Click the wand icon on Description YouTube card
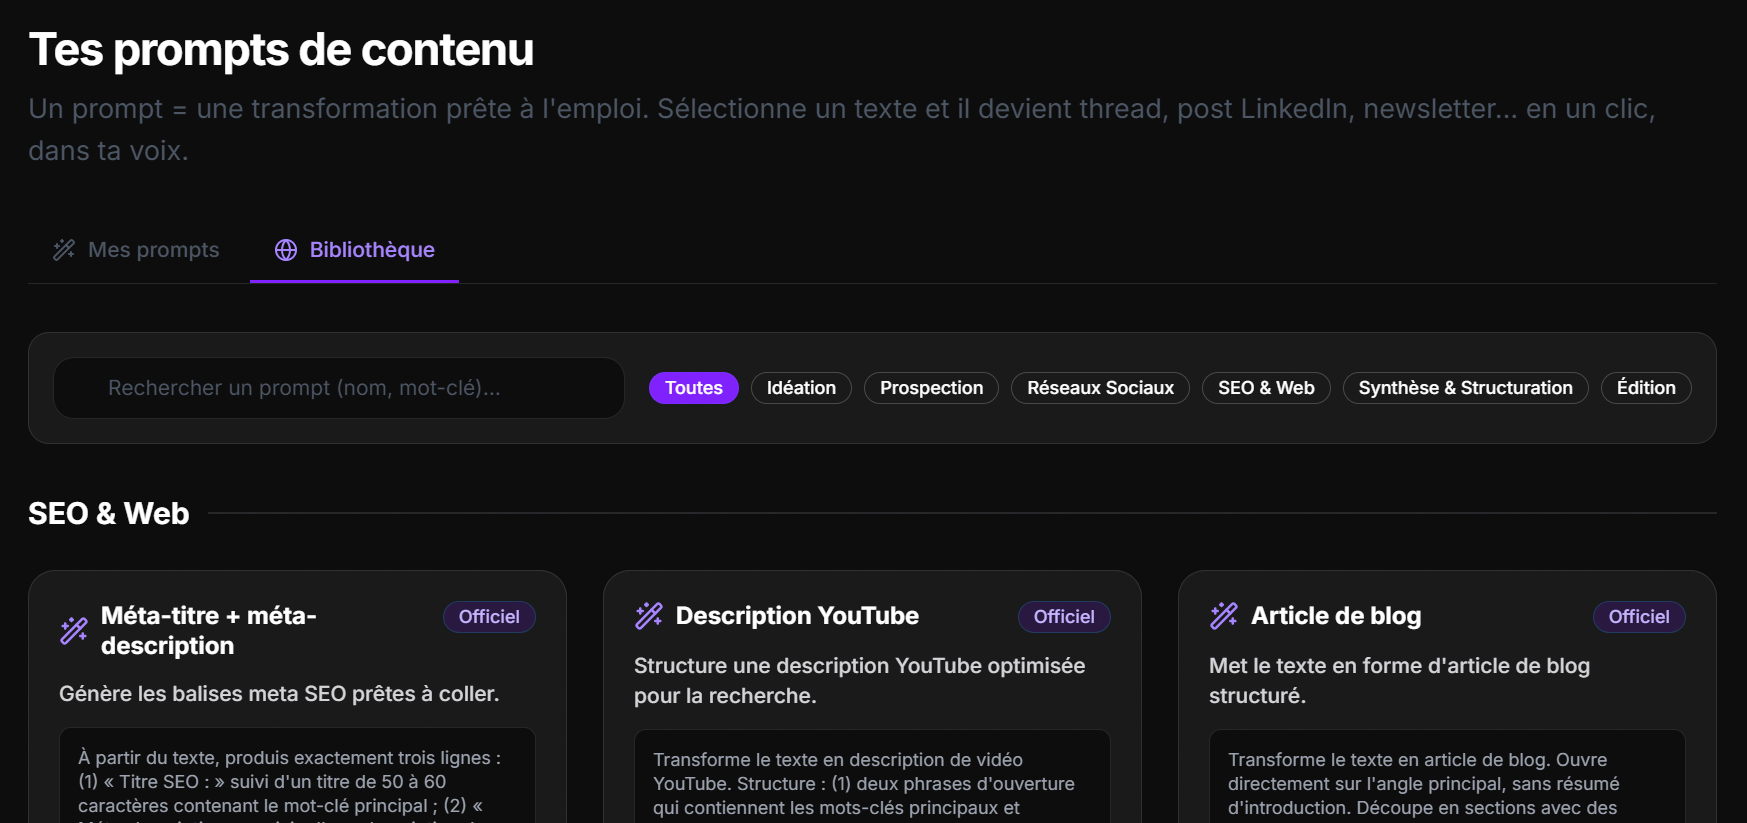 point(649,616)
